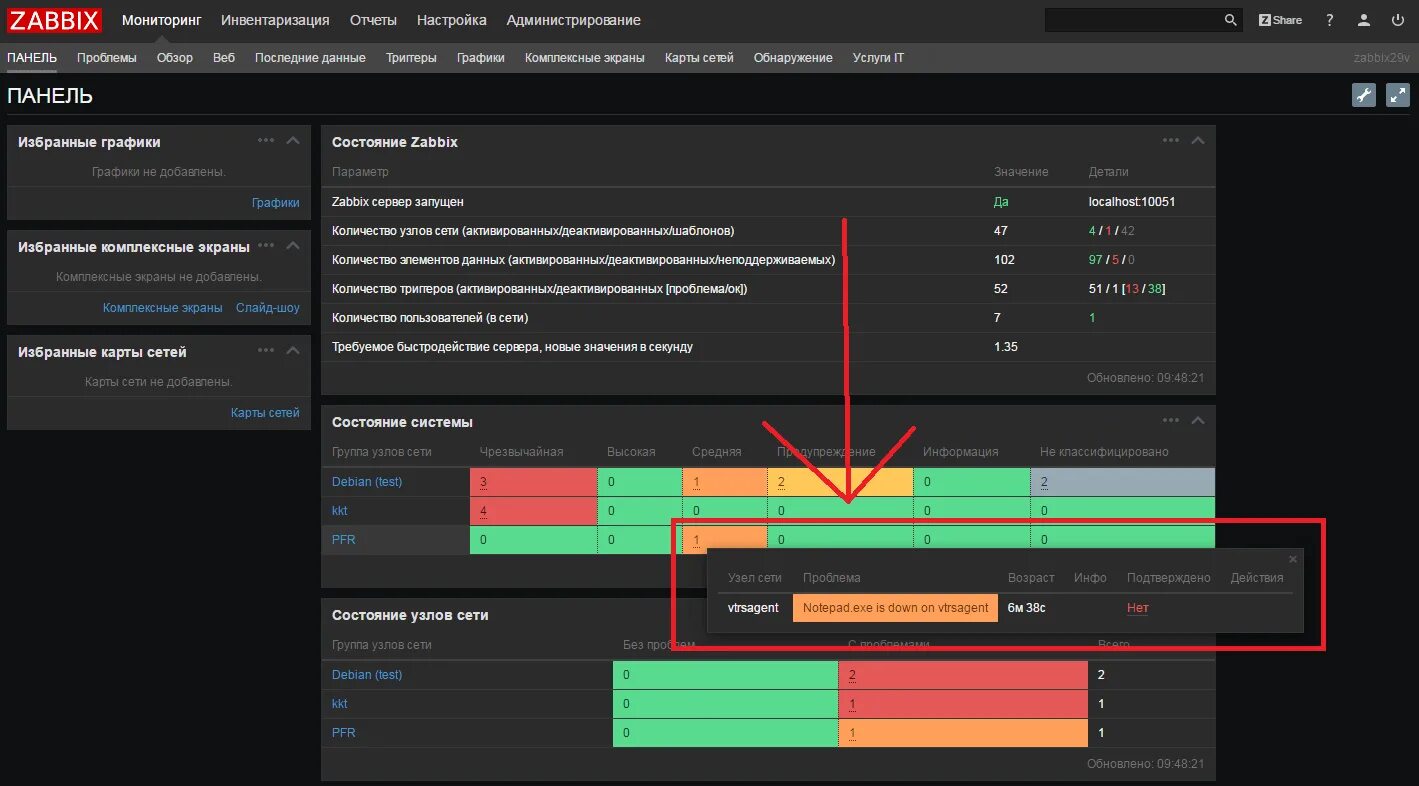Open the Администрирование main menu
This screenshot has height=786, width=1419.
tap(574, 20)
